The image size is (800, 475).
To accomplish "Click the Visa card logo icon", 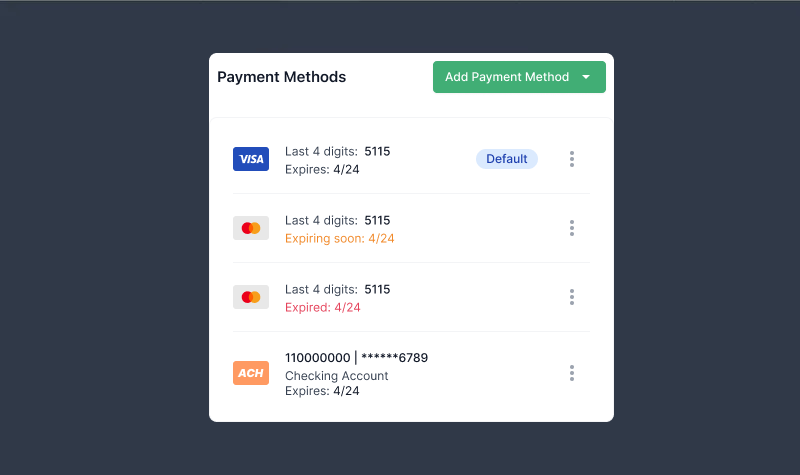I will pyautogui.click(x=251, y=159).
